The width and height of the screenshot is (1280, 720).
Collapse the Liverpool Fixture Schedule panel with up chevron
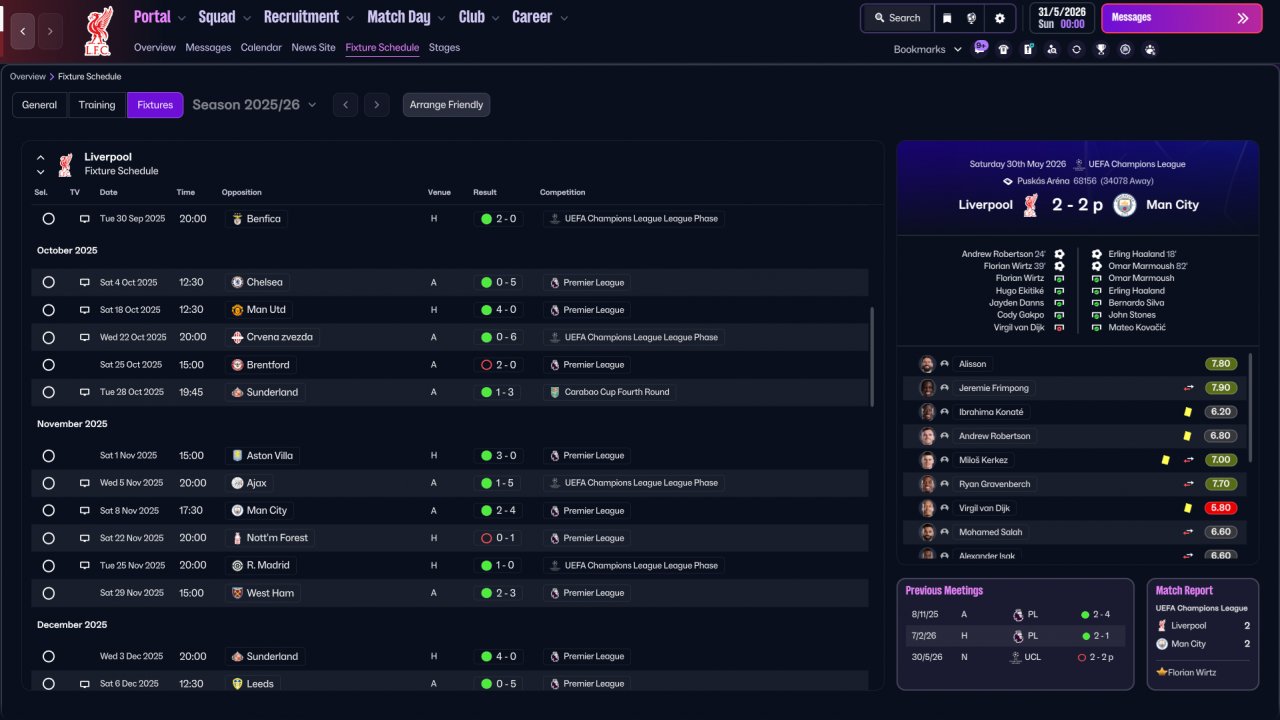pos(41,158)
